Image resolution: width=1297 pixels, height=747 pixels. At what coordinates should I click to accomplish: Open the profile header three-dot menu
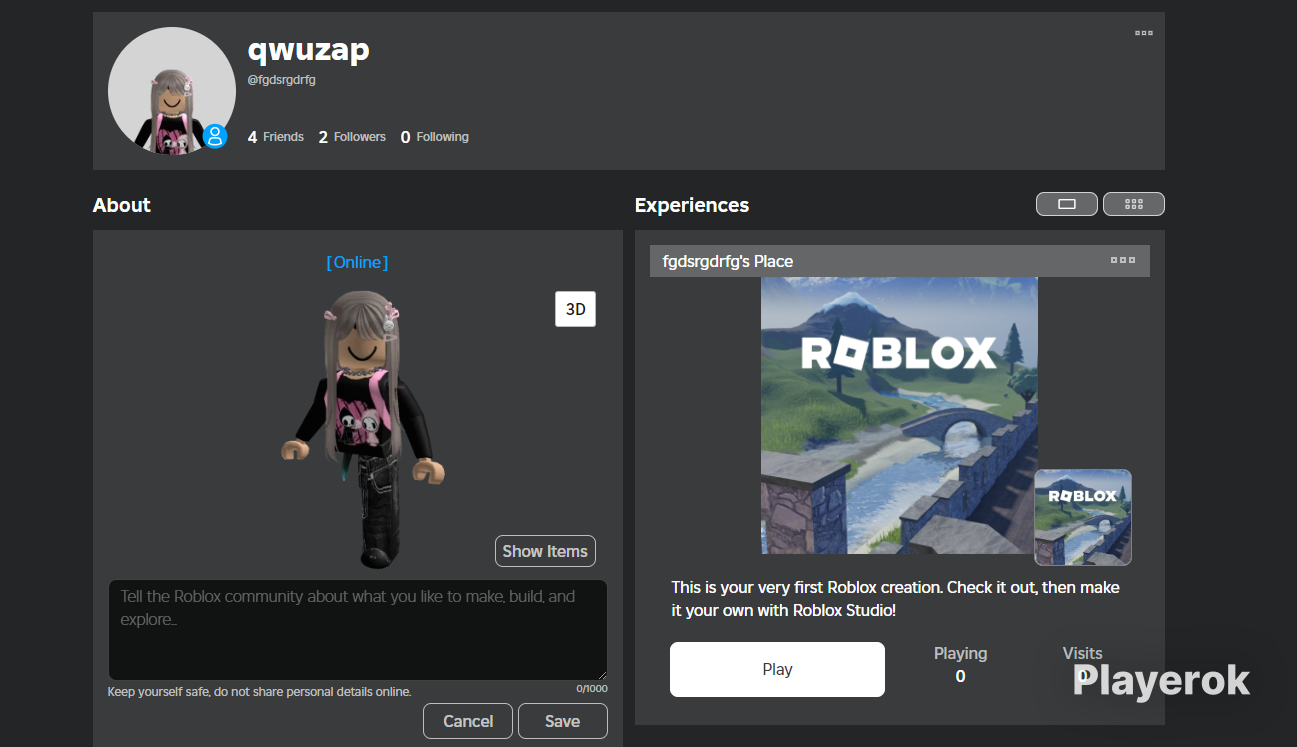(1144, 33)
